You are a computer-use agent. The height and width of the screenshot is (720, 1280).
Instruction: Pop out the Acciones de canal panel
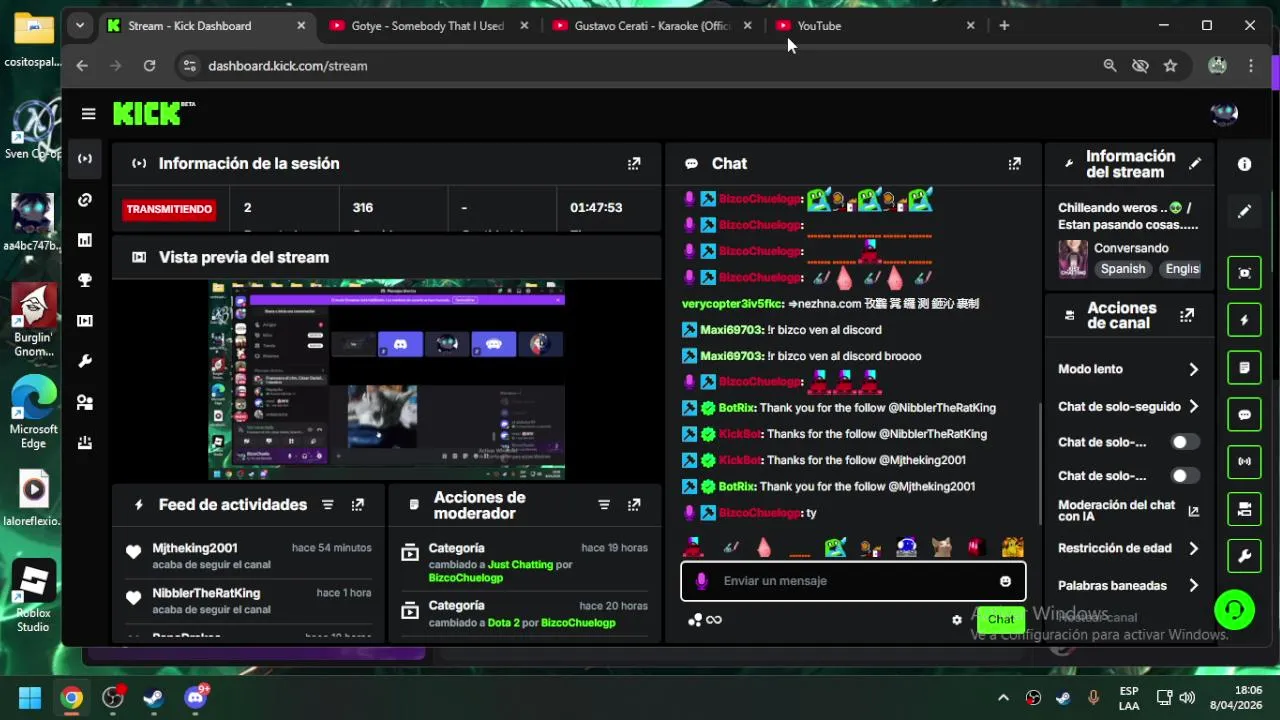[x=1187, y=315]
